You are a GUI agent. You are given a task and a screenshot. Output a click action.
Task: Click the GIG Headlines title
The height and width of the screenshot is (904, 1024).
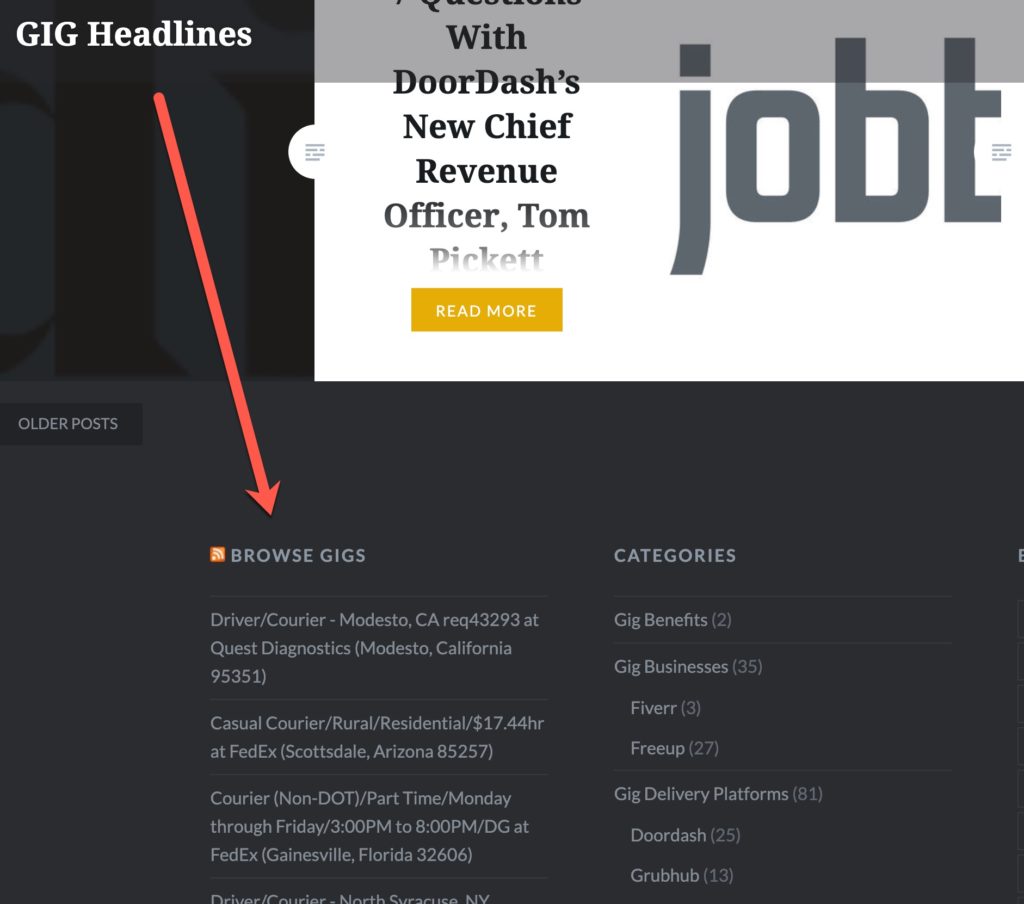134,34
